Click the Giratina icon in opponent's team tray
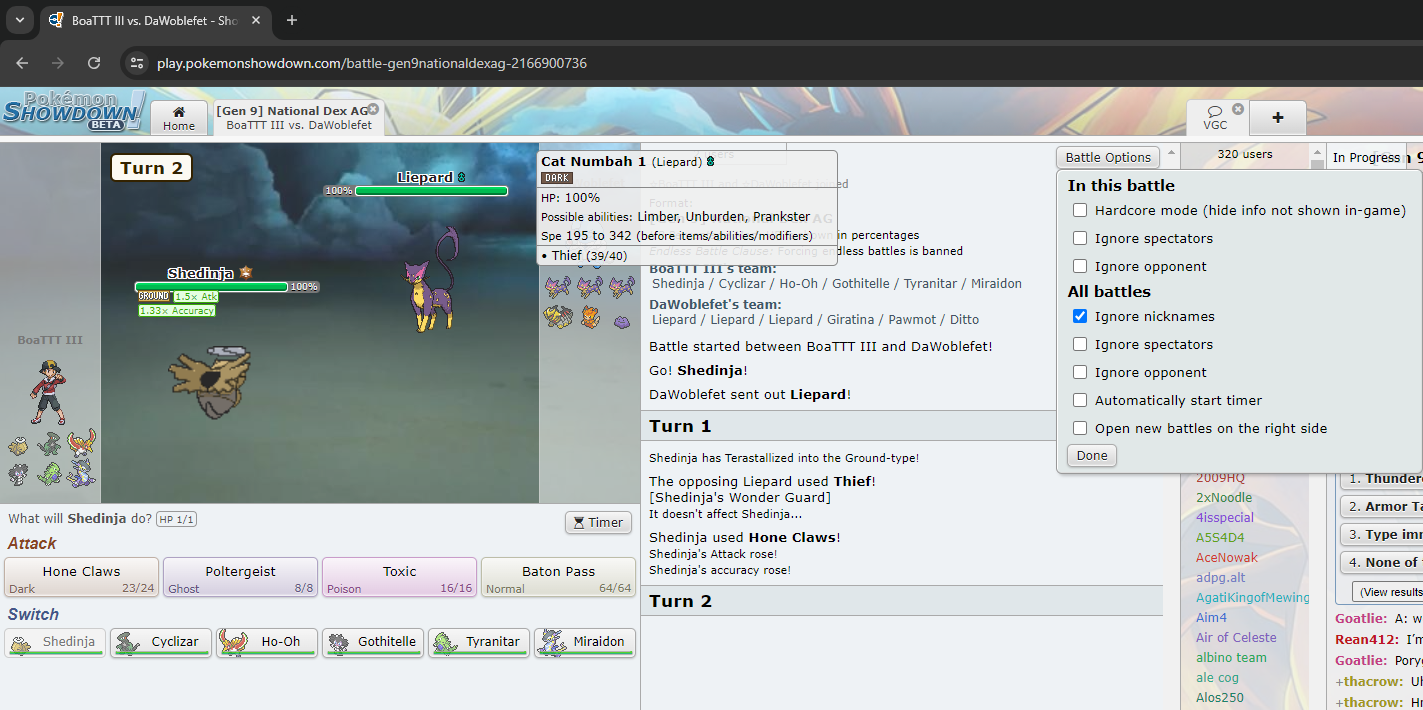The image size is (1423, 710). coord(557,317)
